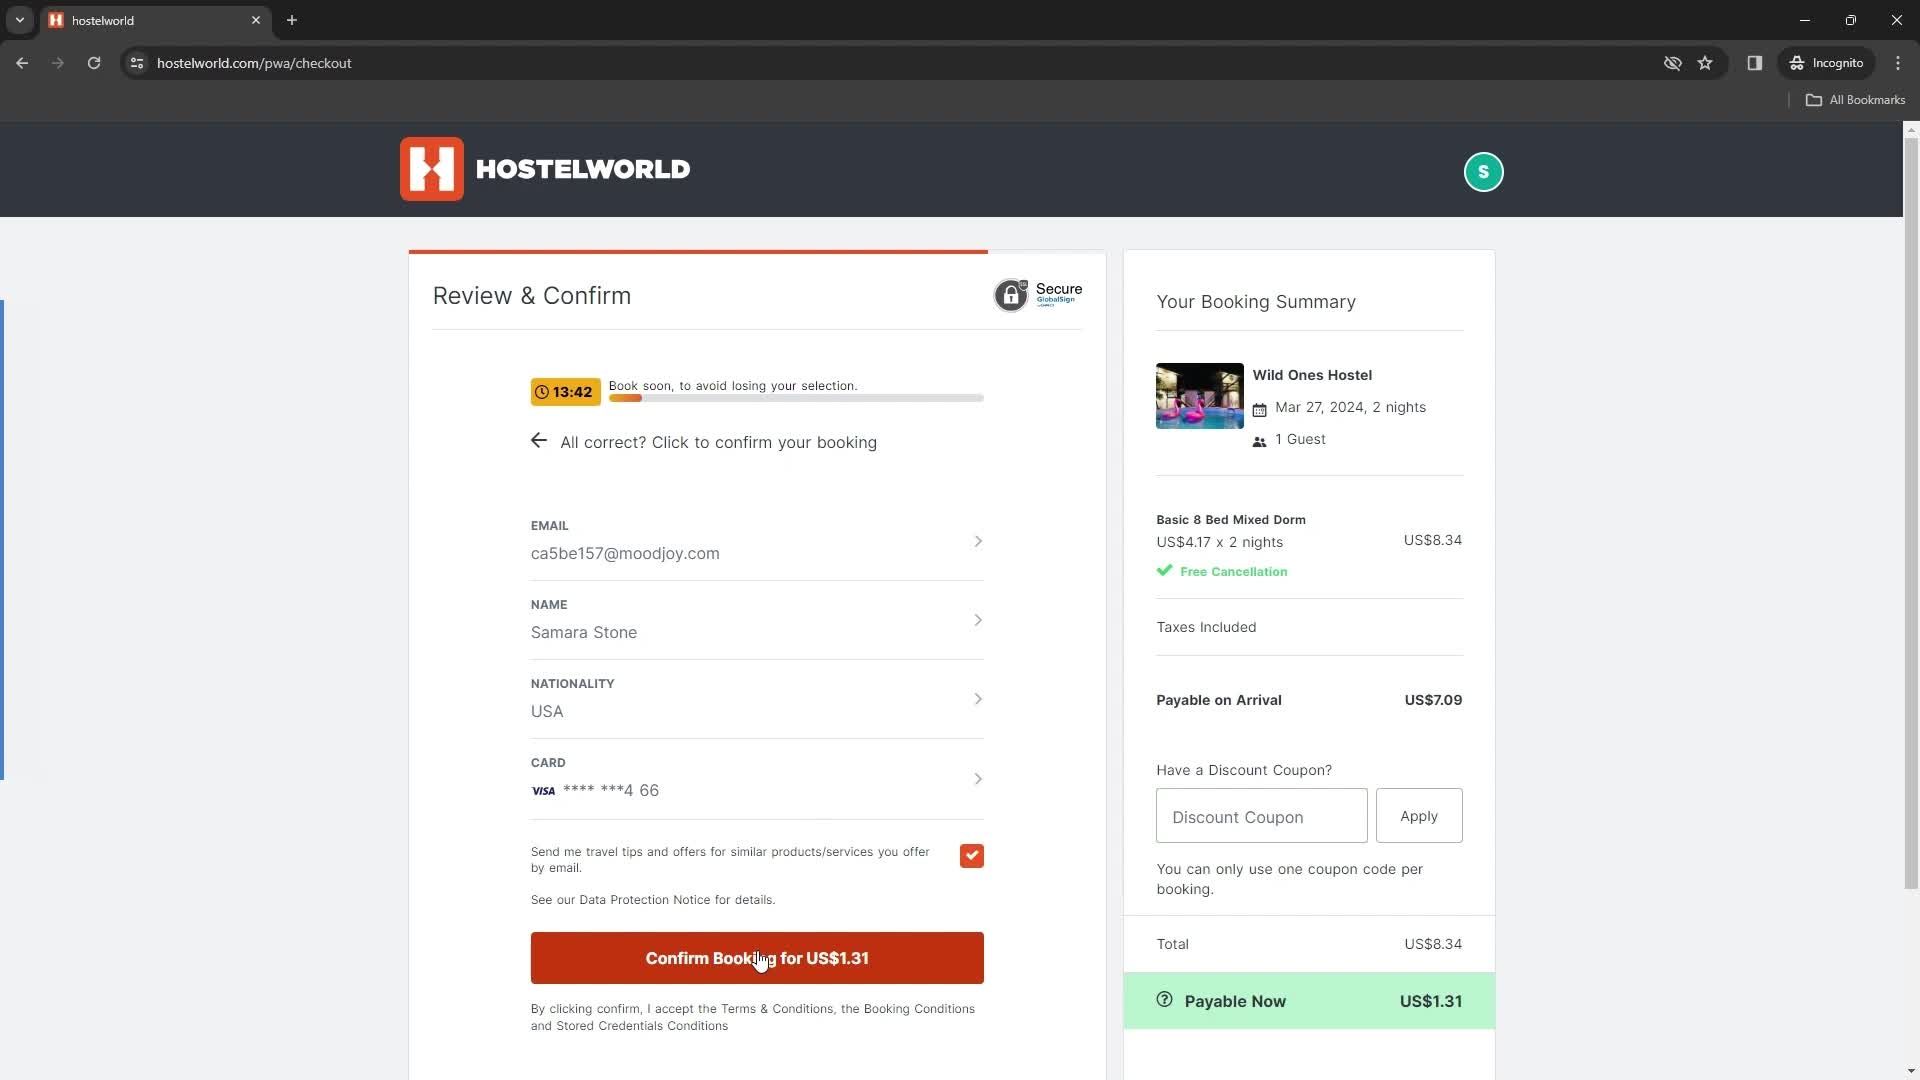
Task: Open the browser side panel
Action: (1754, 63)
